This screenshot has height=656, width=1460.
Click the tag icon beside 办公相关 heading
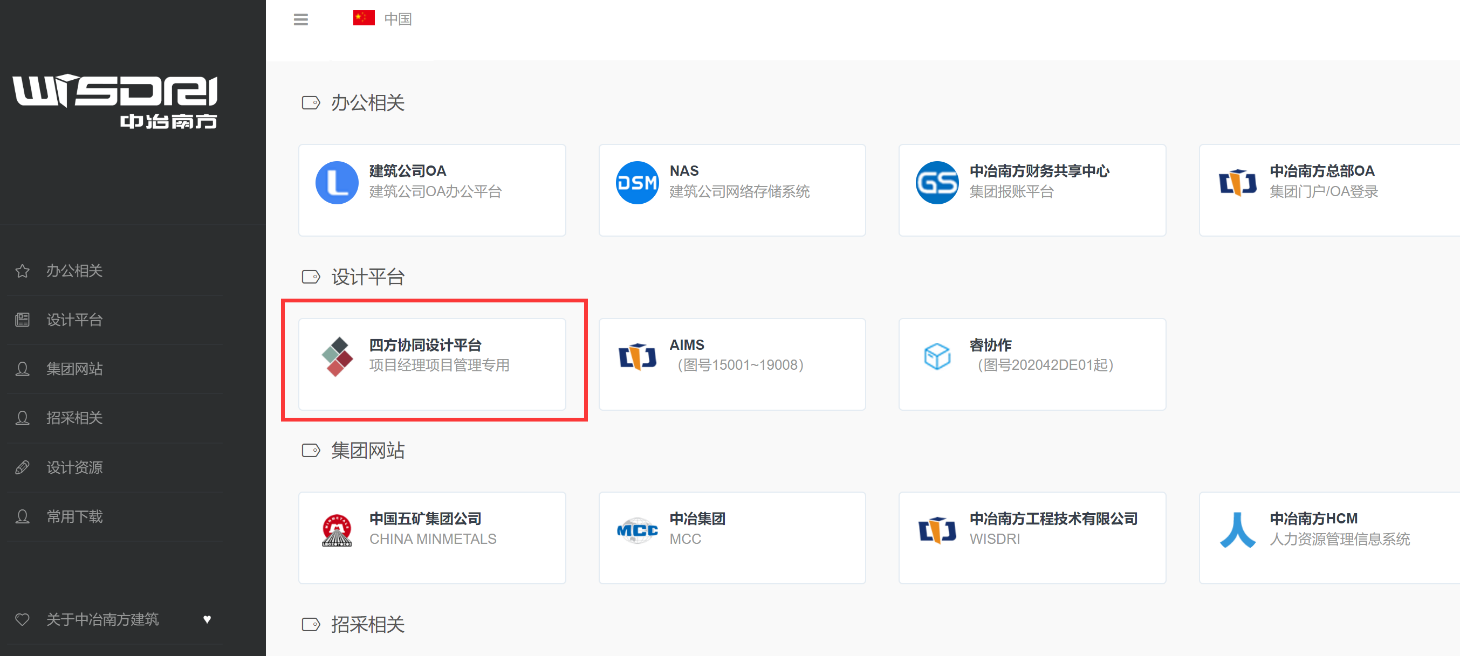pos(310,103)
